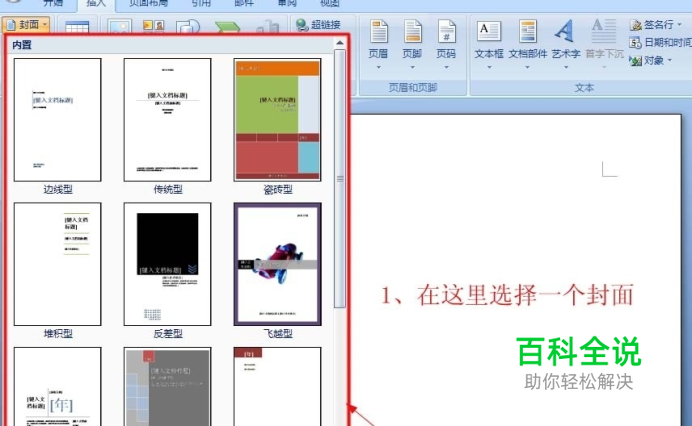692x426 pixels.
Task: Click the cover gallery scrollbar thumb
Action: [339, 178]
